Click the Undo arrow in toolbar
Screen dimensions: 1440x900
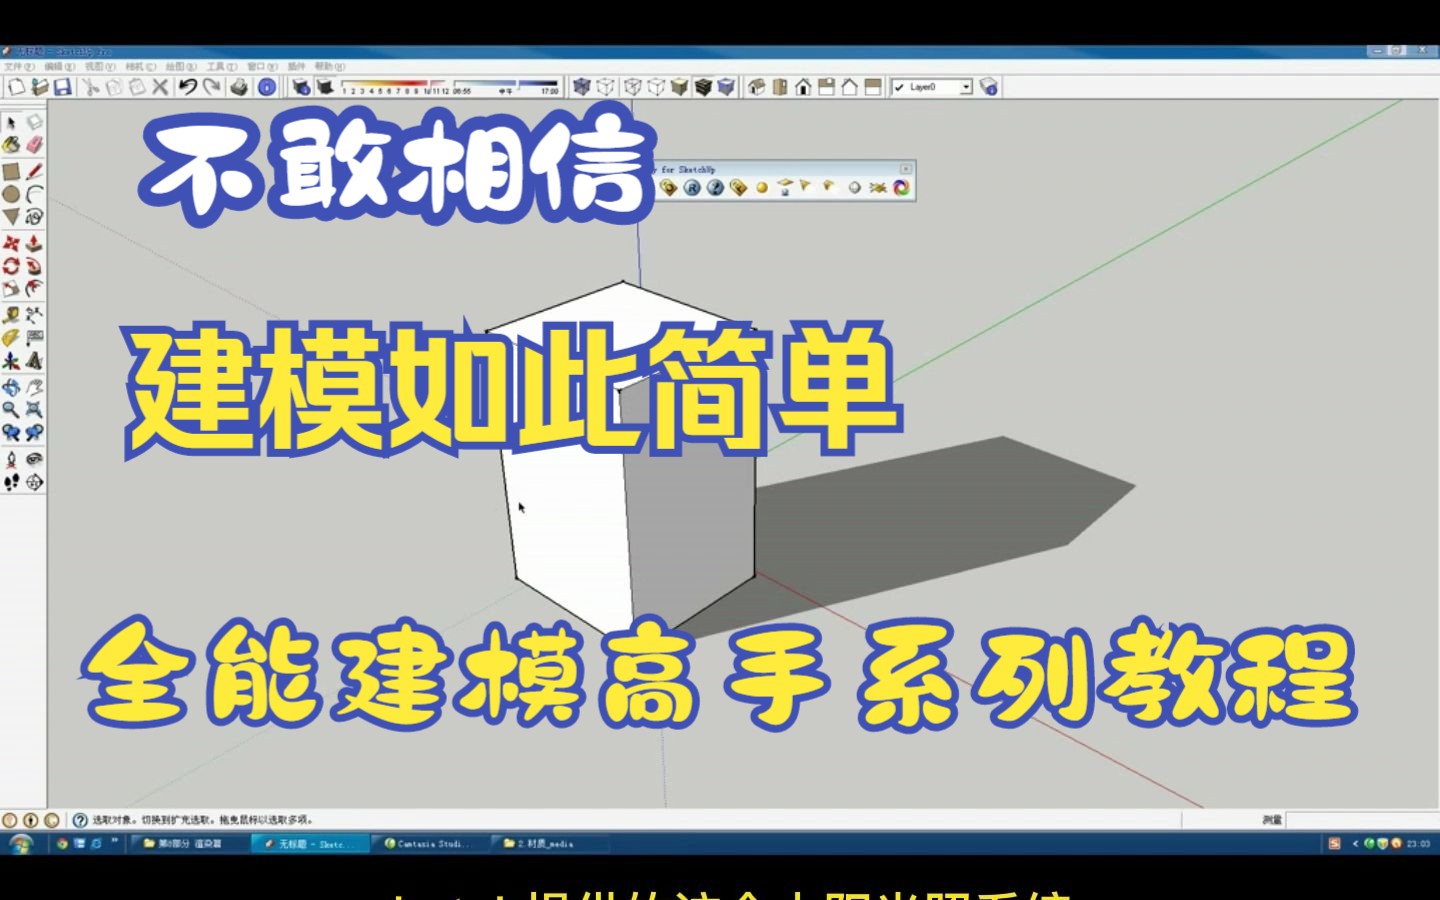coord(188,88)
